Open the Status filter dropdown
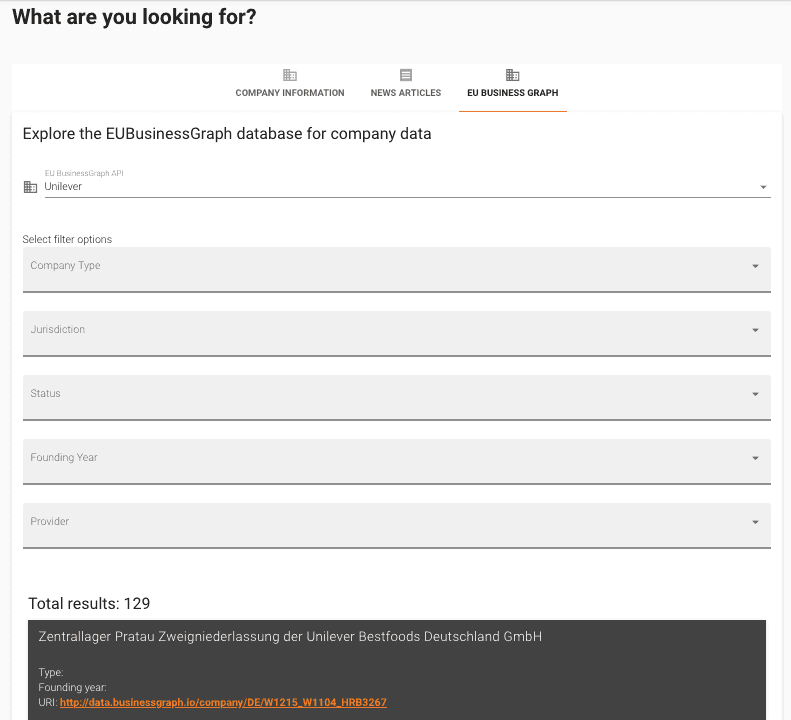The width and height of the screenshot is (791, 720). pos(397,397)
